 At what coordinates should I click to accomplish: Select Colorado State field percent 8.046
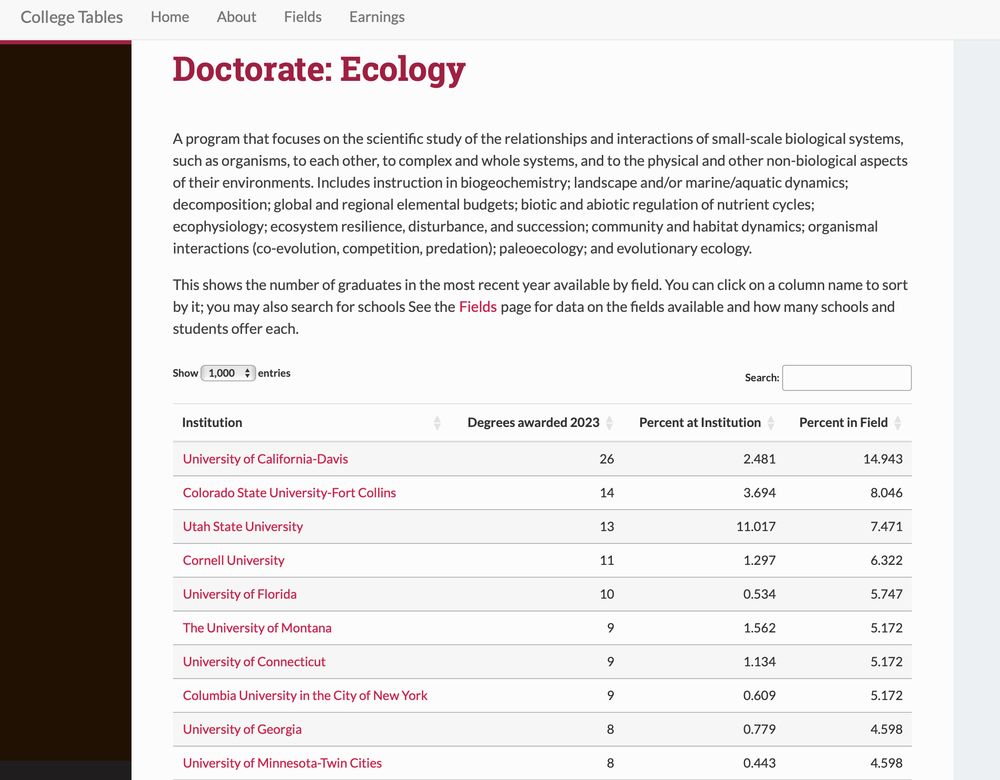click(x=886, y=493)
